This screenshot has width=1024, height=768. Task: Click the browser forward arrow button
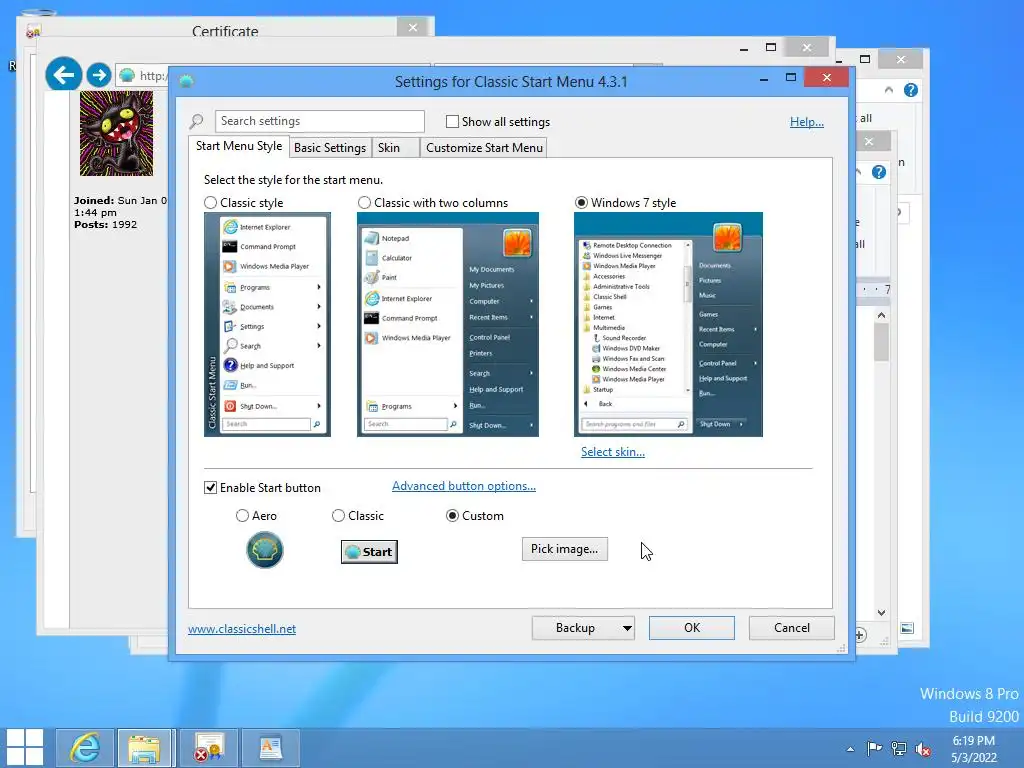(x=99, y=76)
